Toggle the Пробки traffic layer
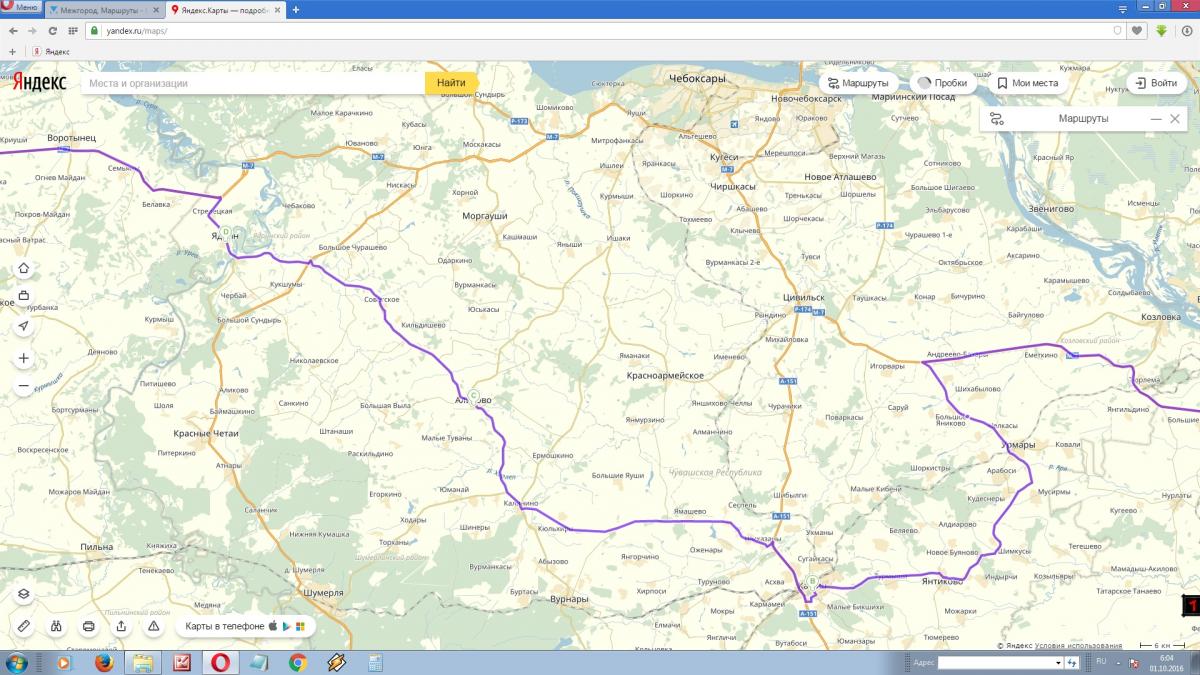The image size is (1200, 675). [943, 83]
